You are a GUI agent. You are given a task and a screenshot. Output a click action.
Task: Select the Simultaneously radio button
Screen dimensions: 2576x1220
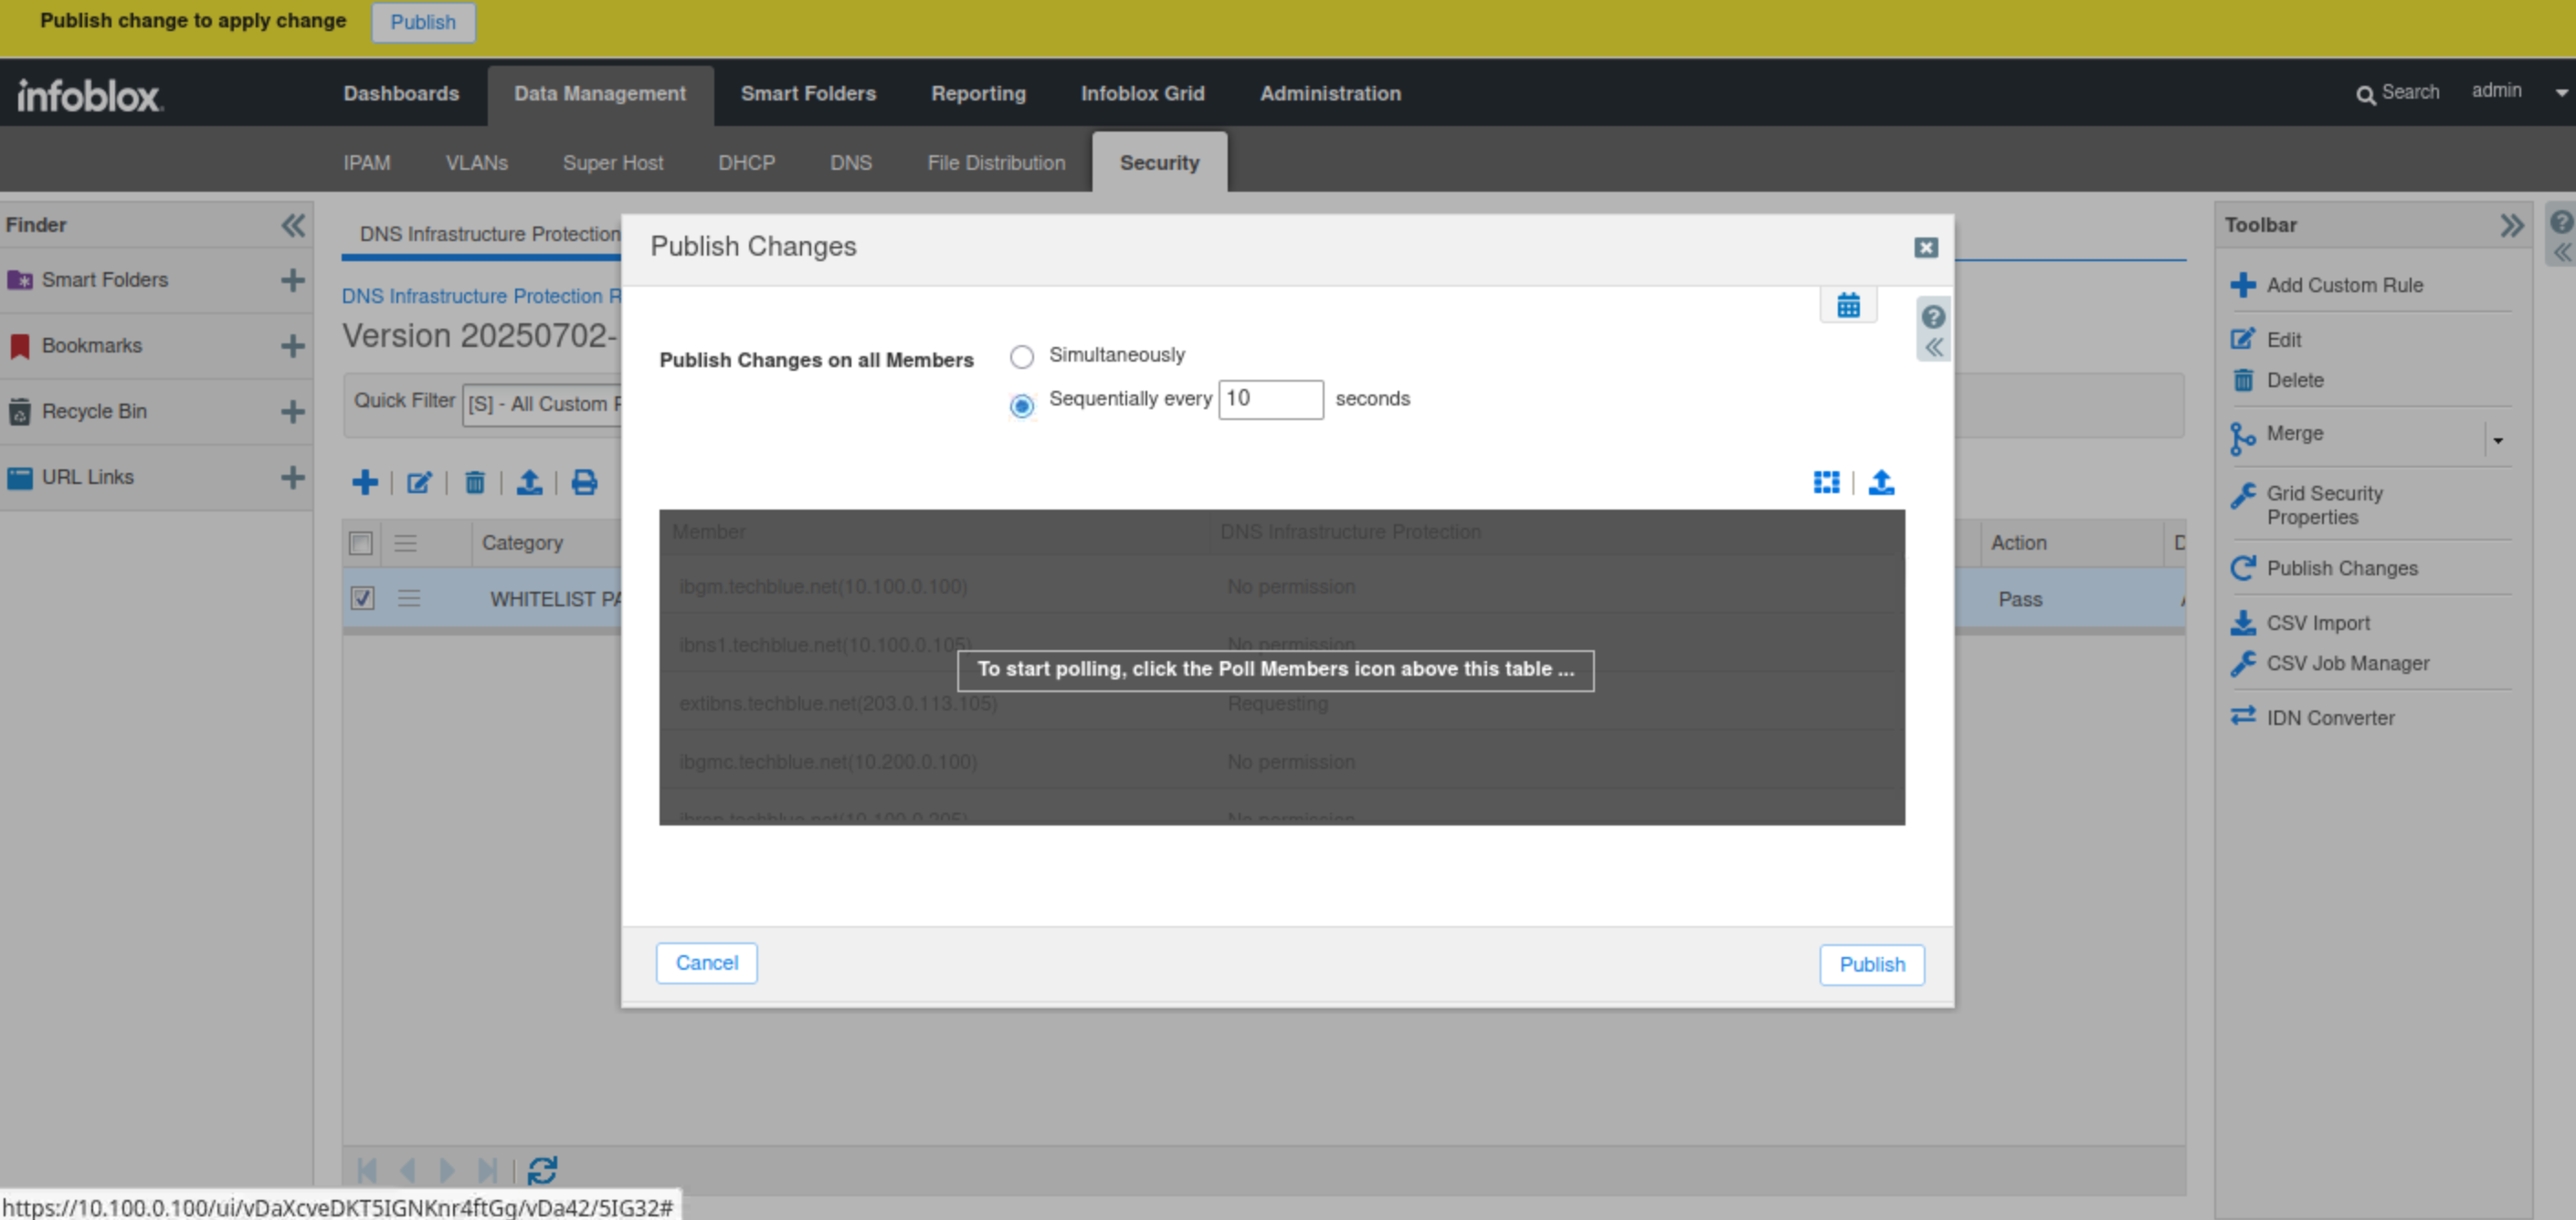pyautogui.click(x=1021, y=357)
